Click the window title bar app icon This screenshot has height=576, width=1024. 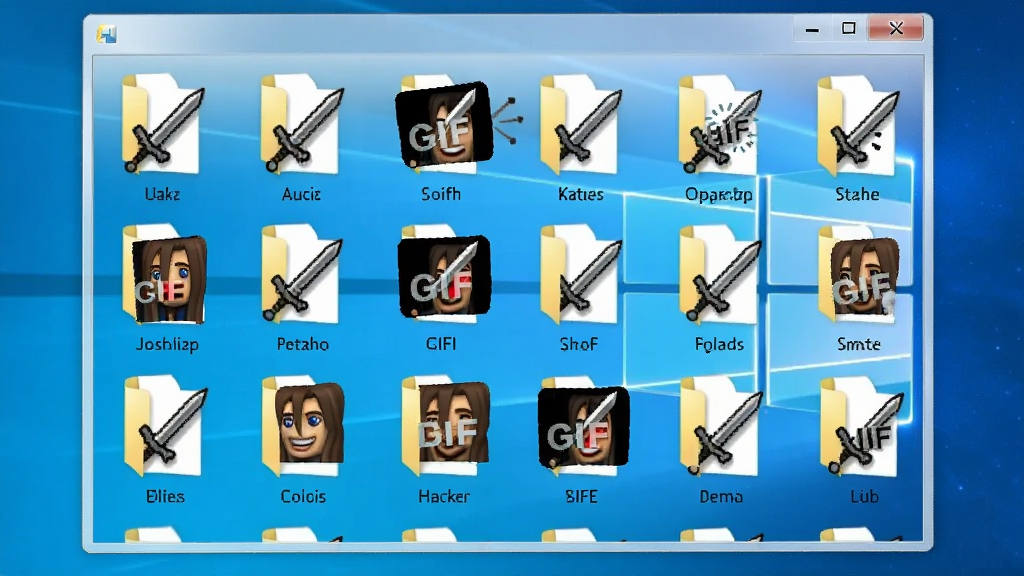click(x=106, y=34)
